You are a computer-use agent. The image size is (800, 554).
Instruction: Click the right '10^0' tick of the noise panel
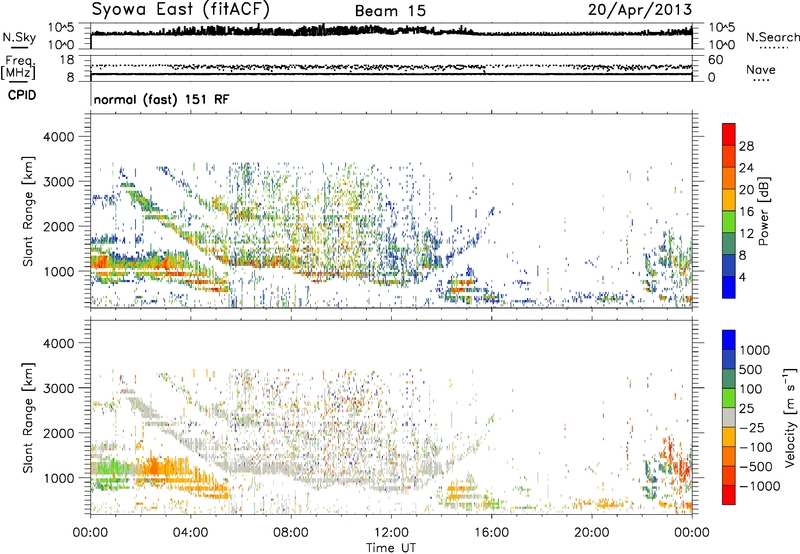[722, 45]
